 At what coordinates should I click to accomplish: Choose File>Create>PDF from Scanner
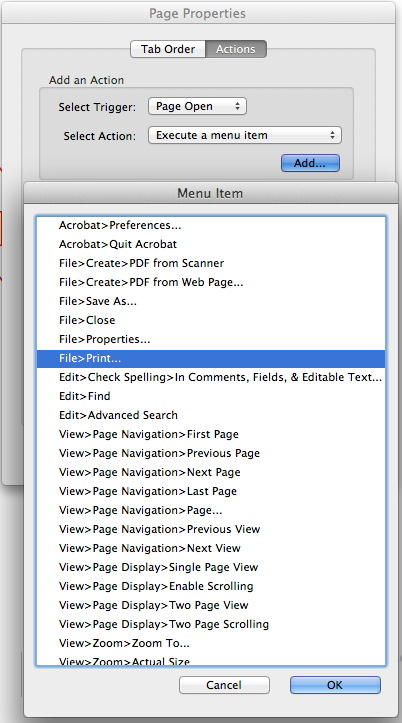pos(211,263)
